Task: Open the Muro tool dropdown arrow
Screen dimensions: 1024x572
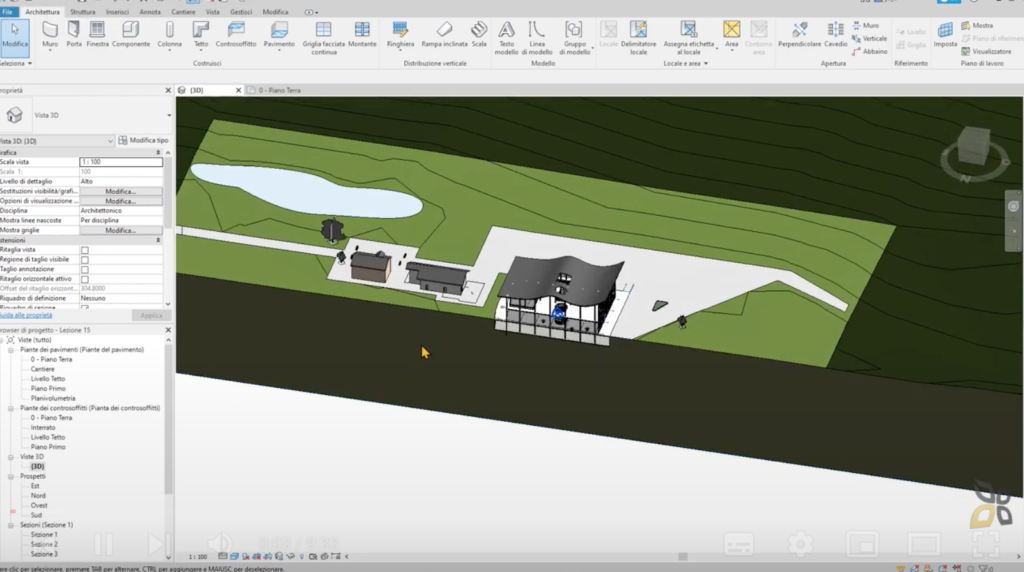Action: click(x=50, y=50)
